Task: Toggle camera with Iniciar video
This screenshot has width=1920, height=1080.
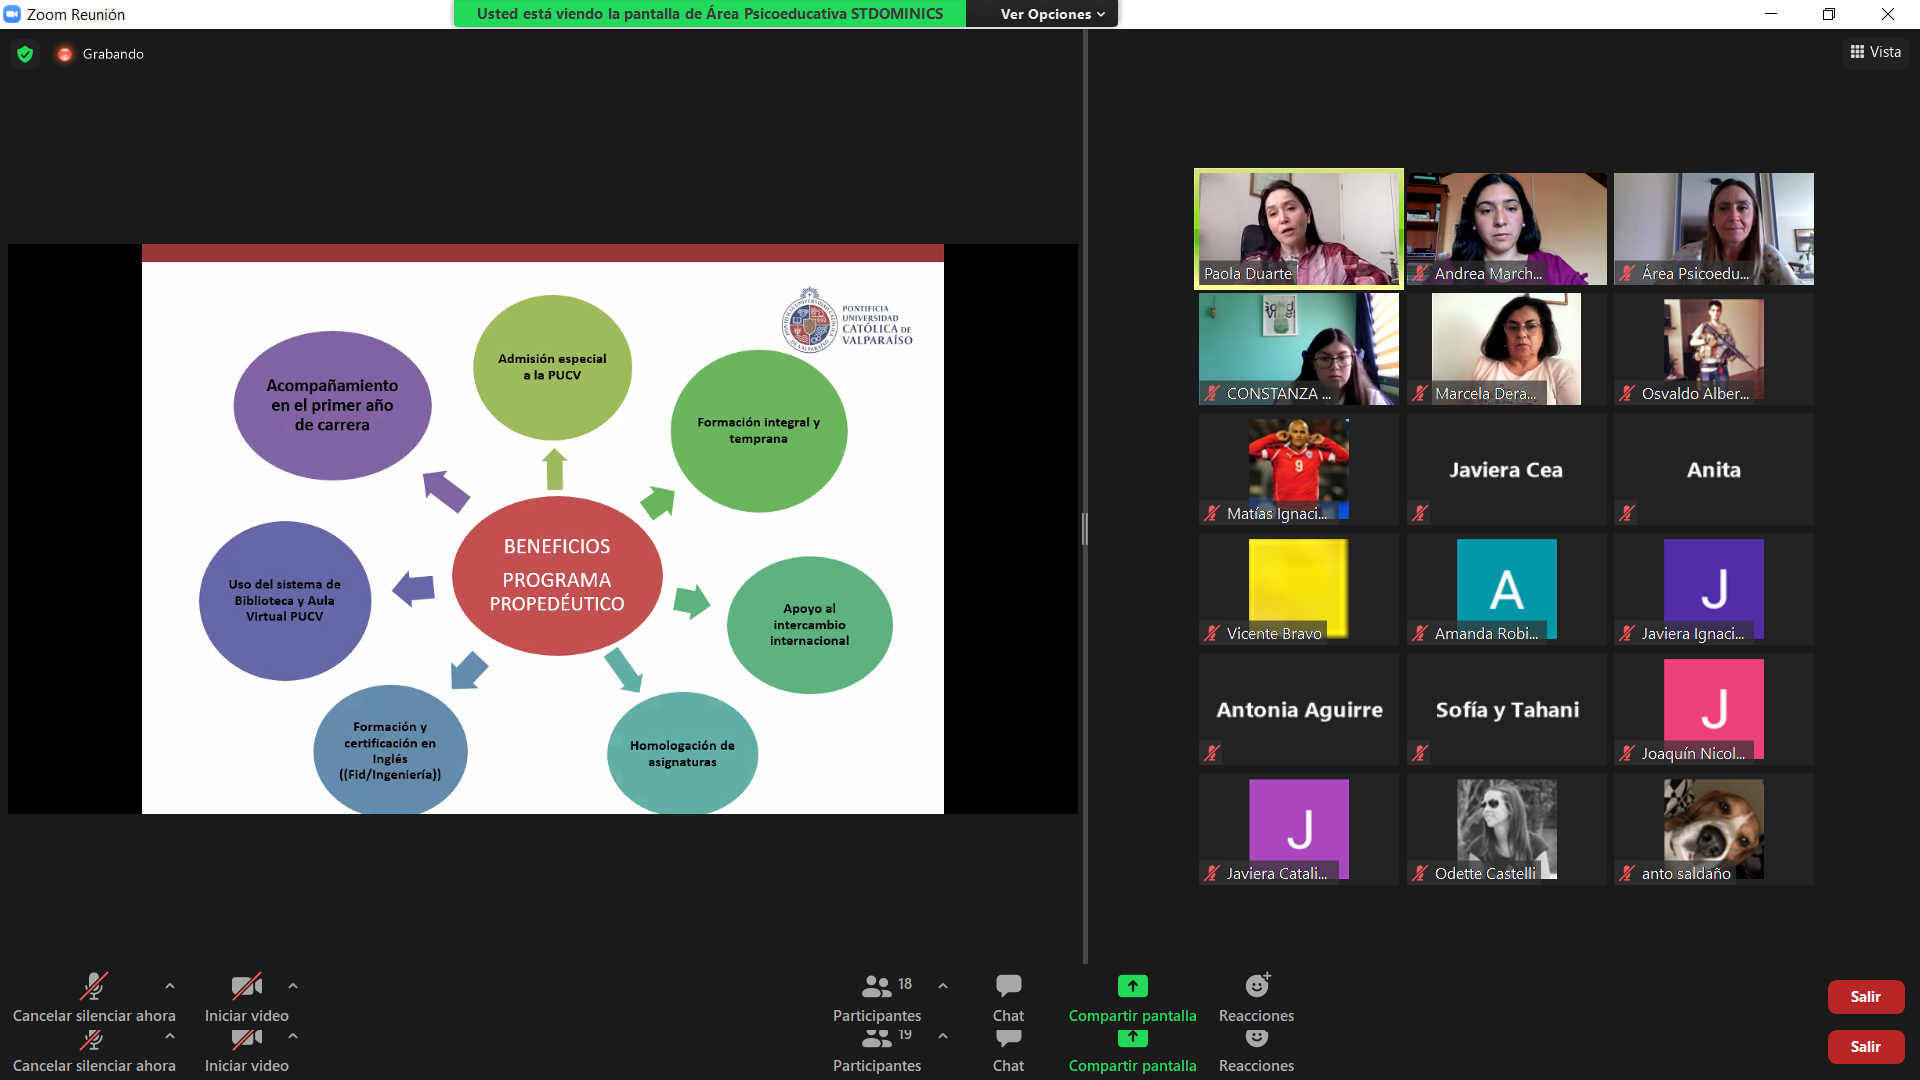Action: point(246,987)
